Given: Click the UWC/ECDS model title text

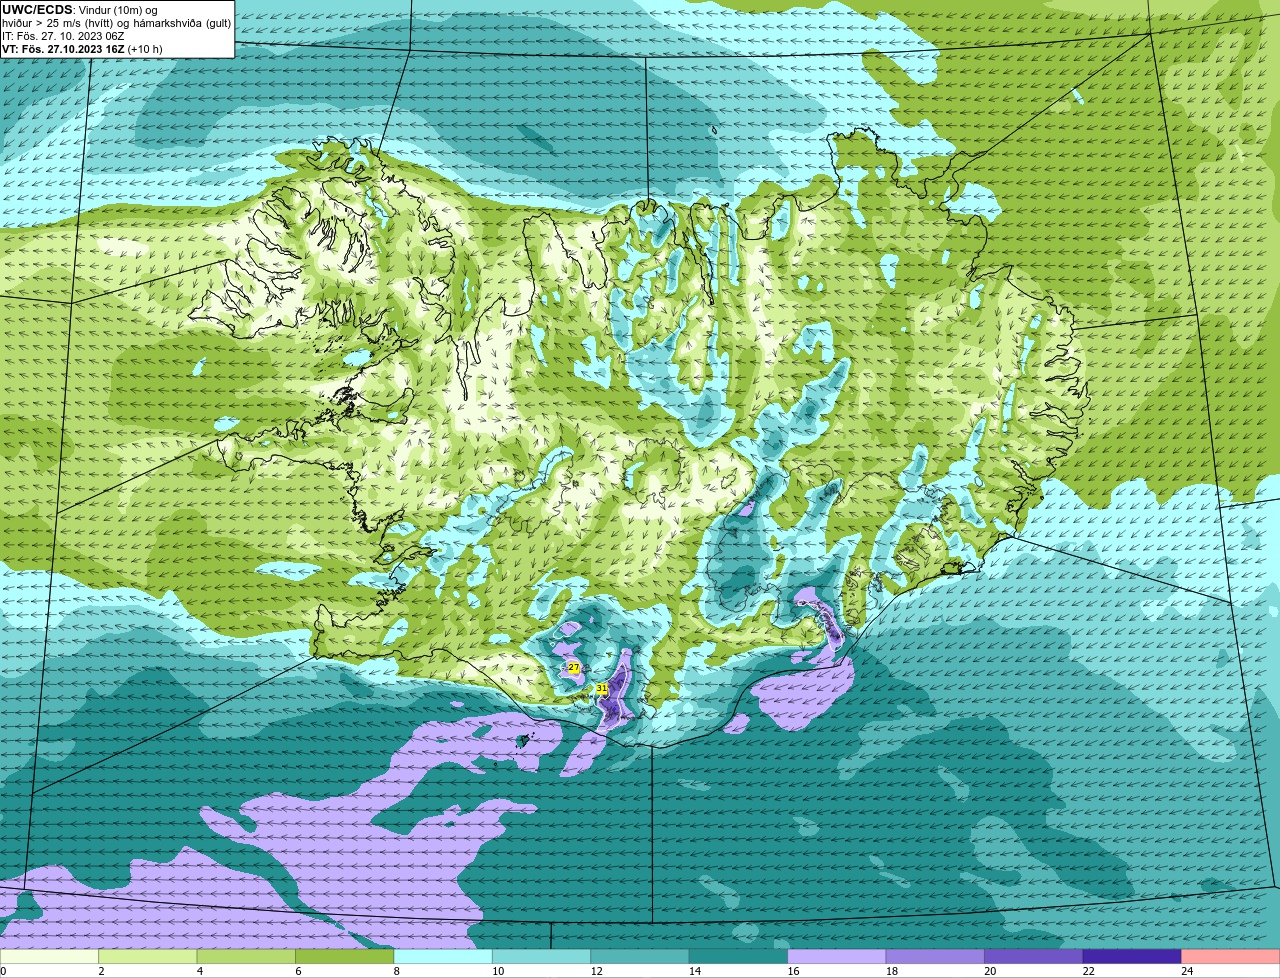Looking at the screenshot, I should coord(38,10).
